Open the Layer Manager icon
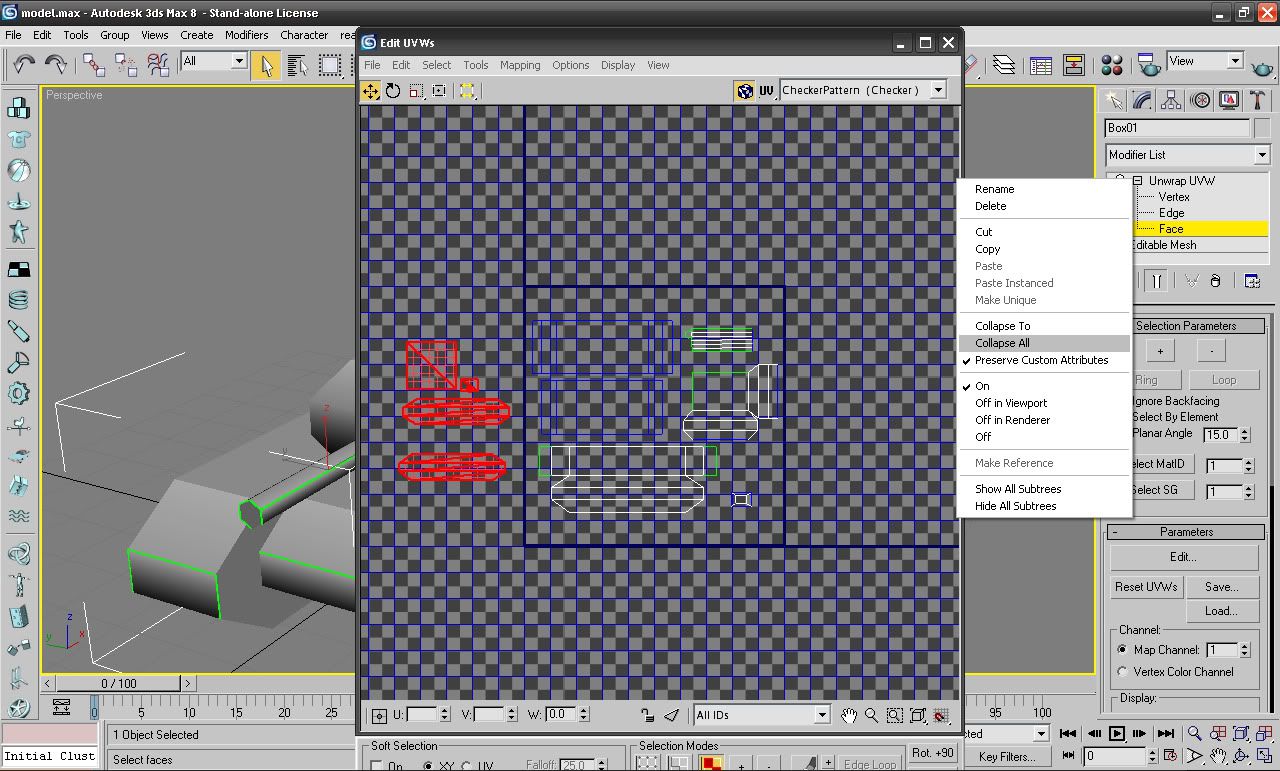Viewport: 1280px width, 771px height. [1004, 65]
